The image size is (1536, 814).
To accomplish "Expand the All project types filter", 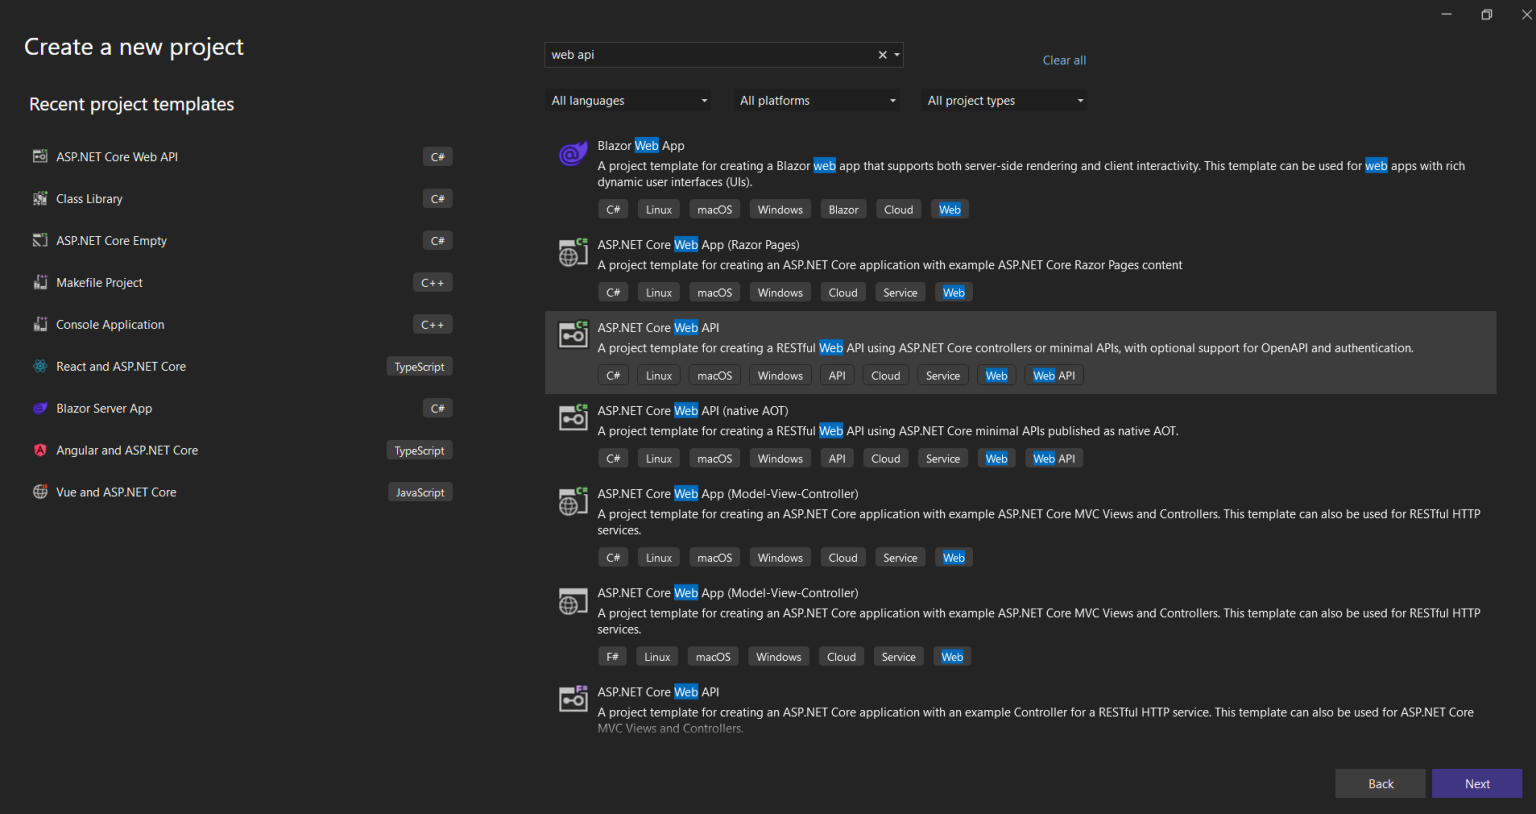I will click(x=1004, y=100).
